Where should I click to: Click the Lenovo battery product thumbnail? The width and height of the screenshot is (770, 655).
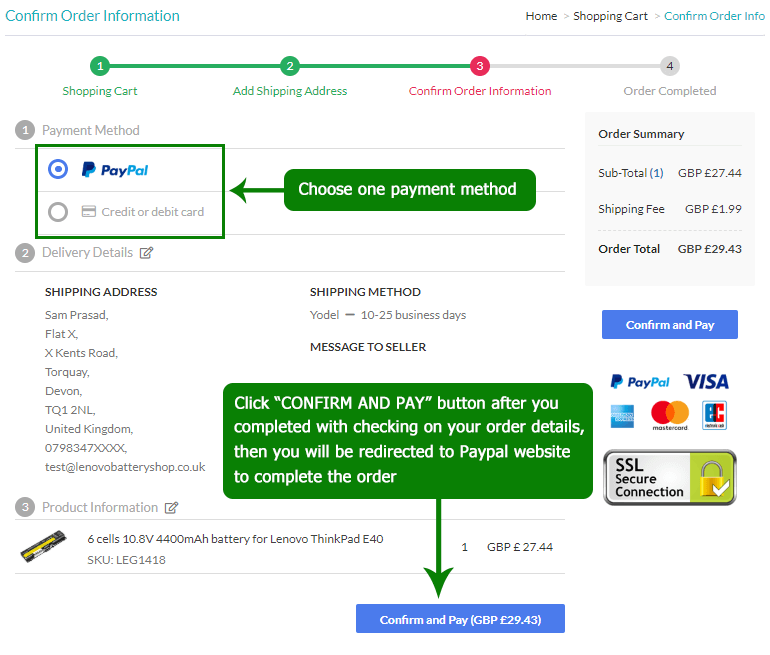pos(45,548)
